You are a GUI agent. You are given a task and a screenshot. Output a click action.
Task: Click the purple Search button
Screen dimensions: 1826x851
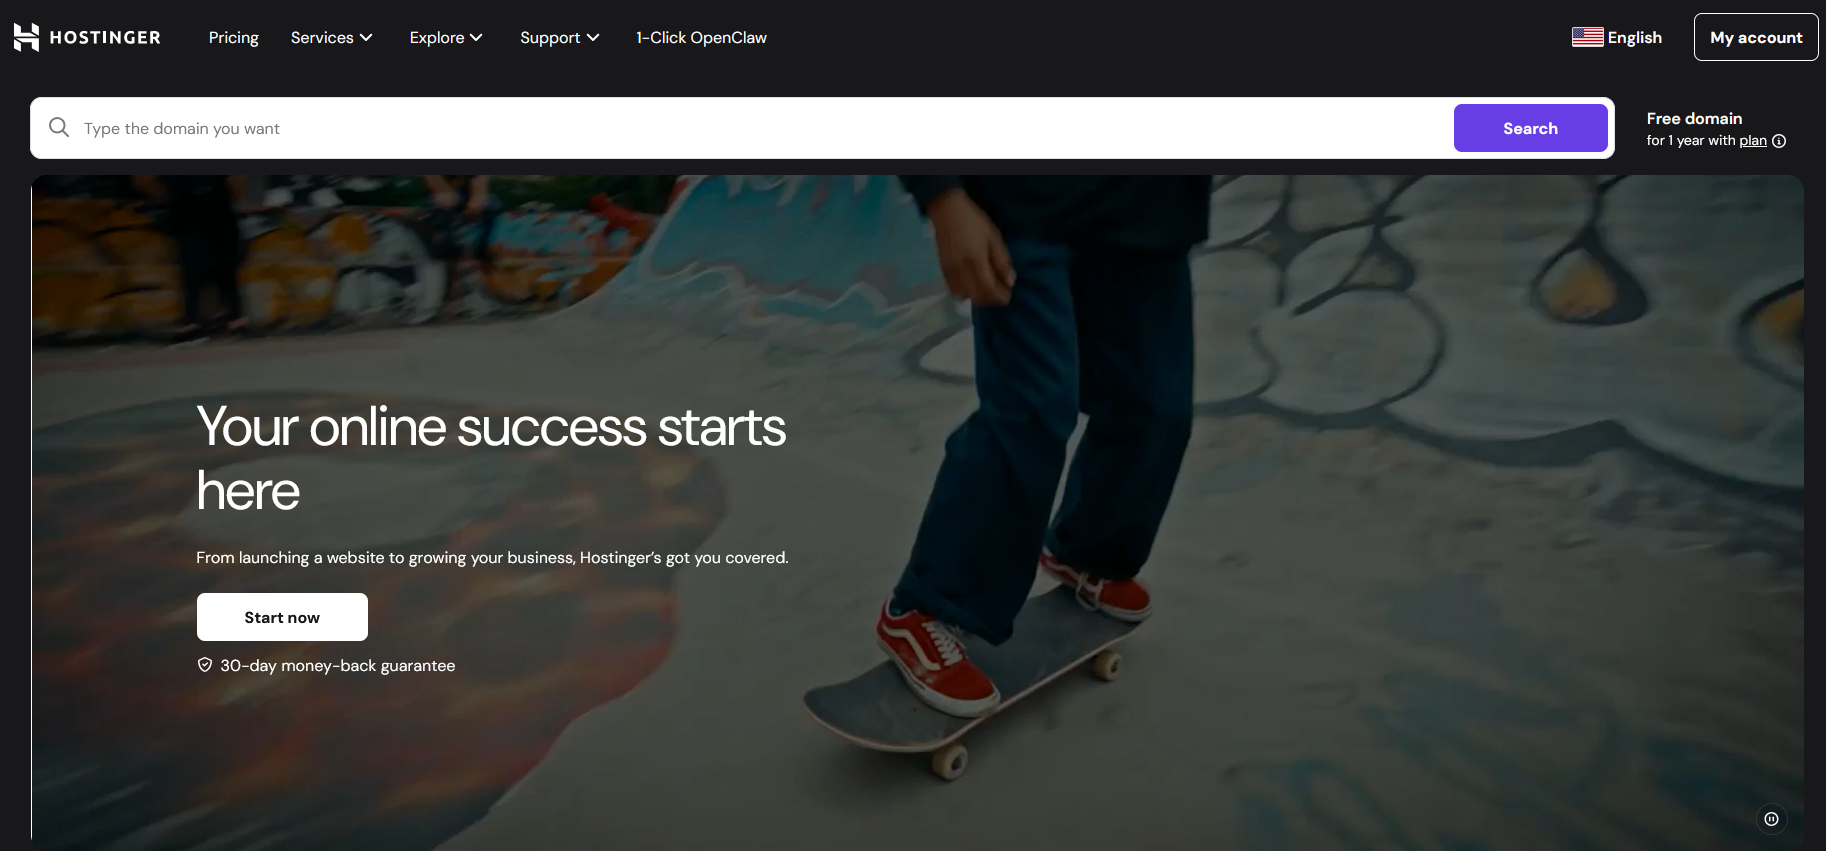[x=1530, y=128]
